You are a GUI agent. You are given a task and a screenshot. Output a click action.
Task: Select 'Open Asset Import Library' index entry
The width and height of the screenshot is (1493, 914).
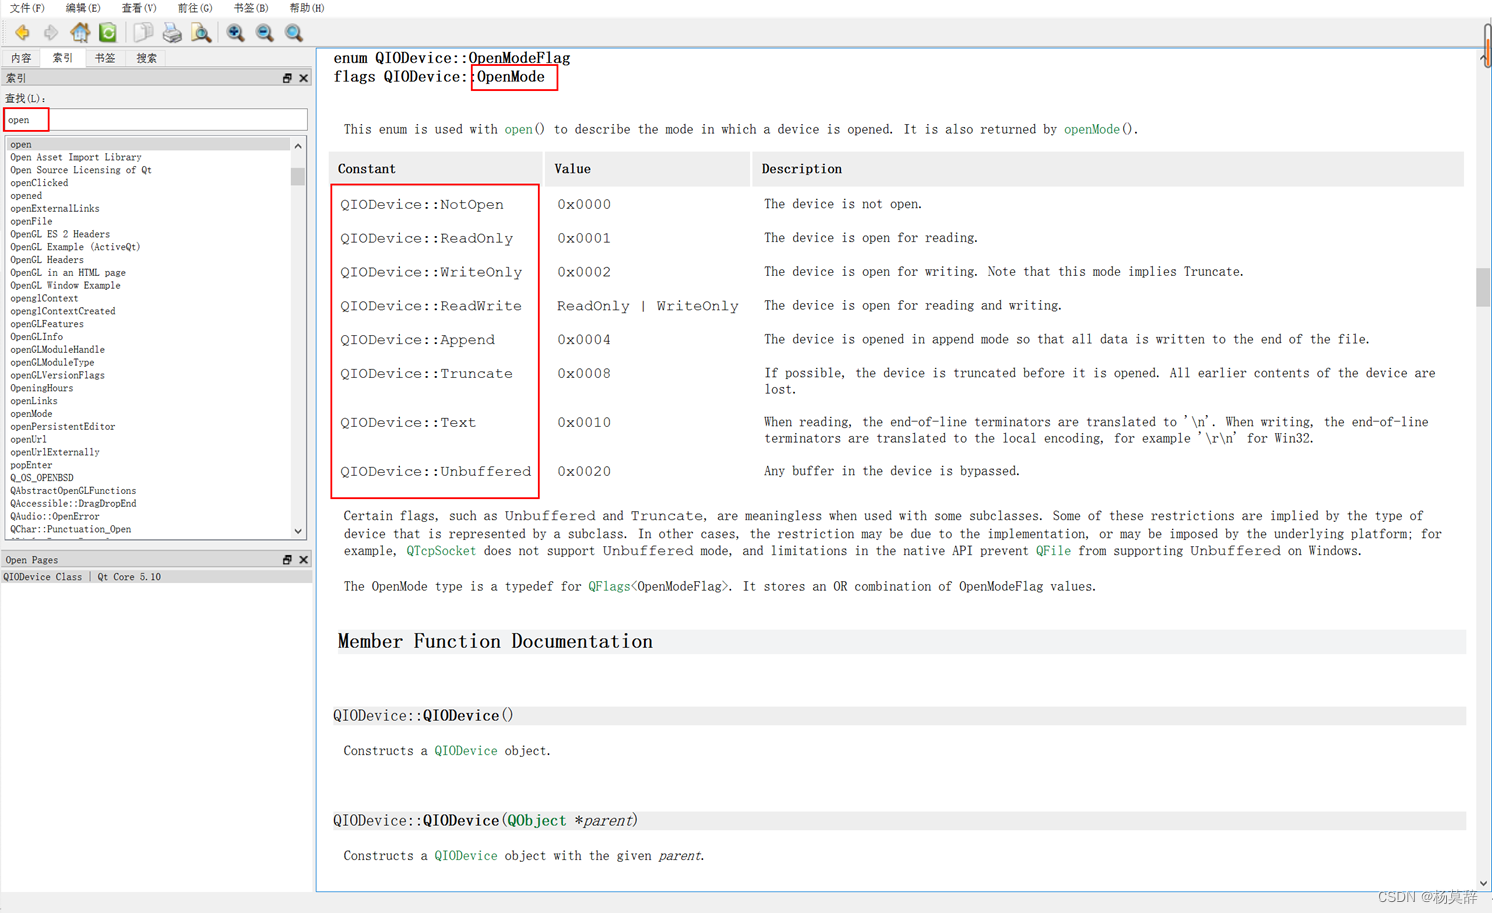point(76,157)
